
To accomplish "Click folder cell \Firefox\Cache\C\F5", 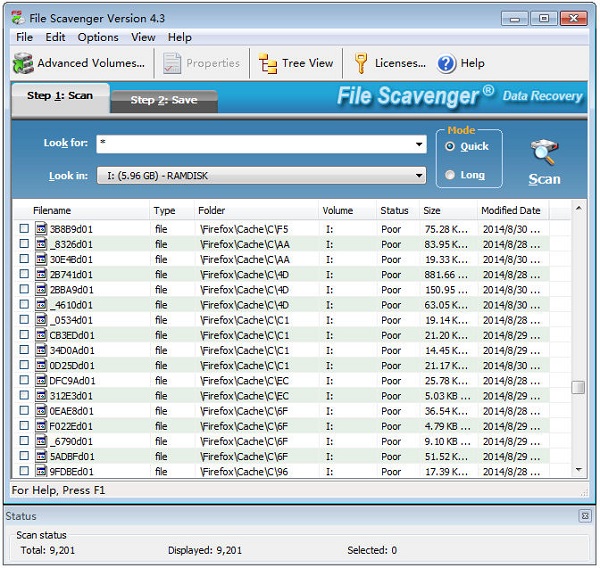I will [x=244, y=229].
